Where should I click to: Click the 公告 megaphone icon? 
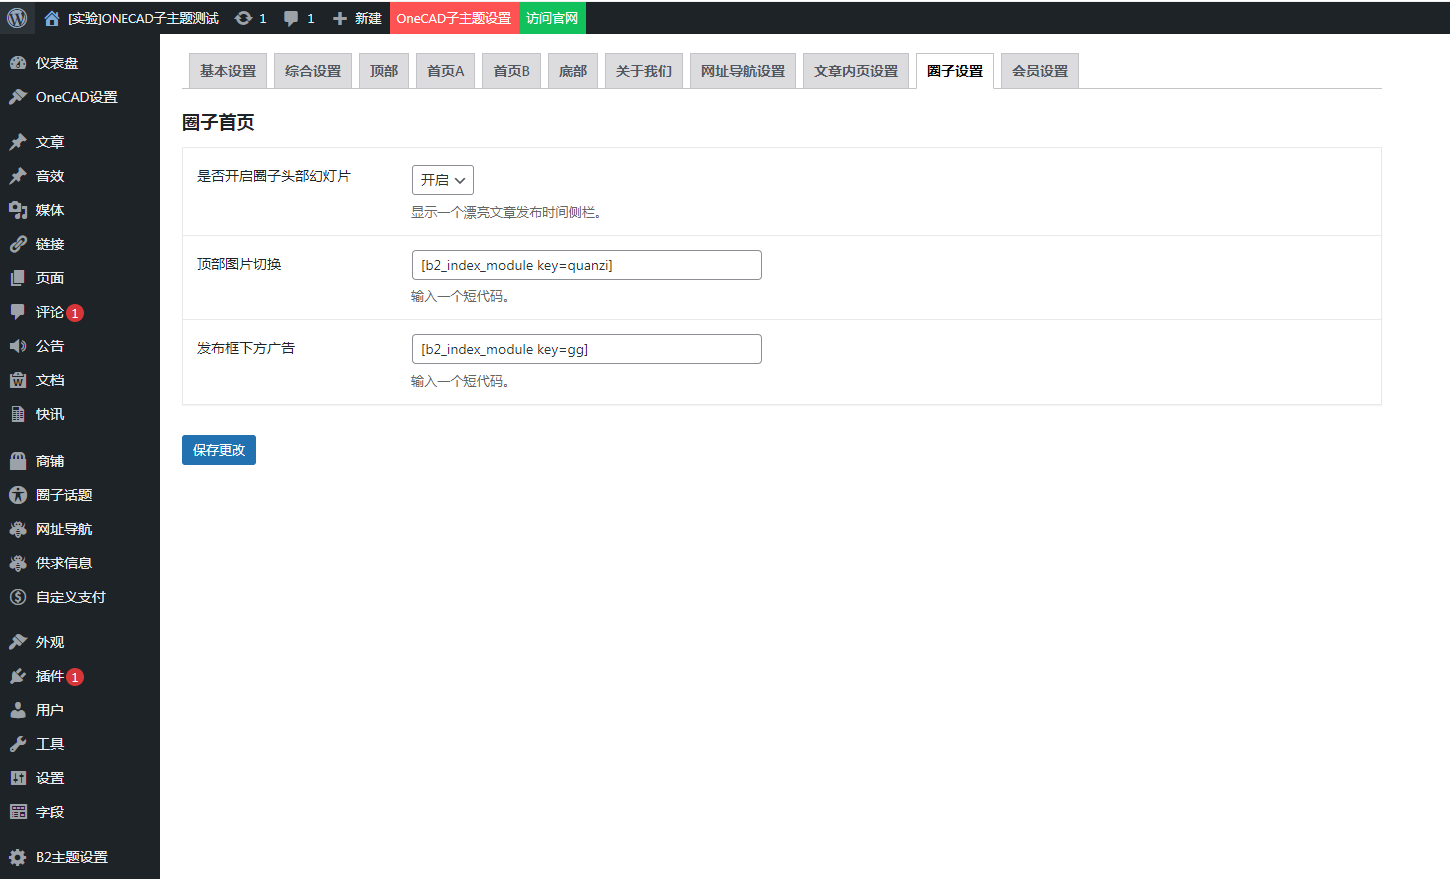(18, 346)
